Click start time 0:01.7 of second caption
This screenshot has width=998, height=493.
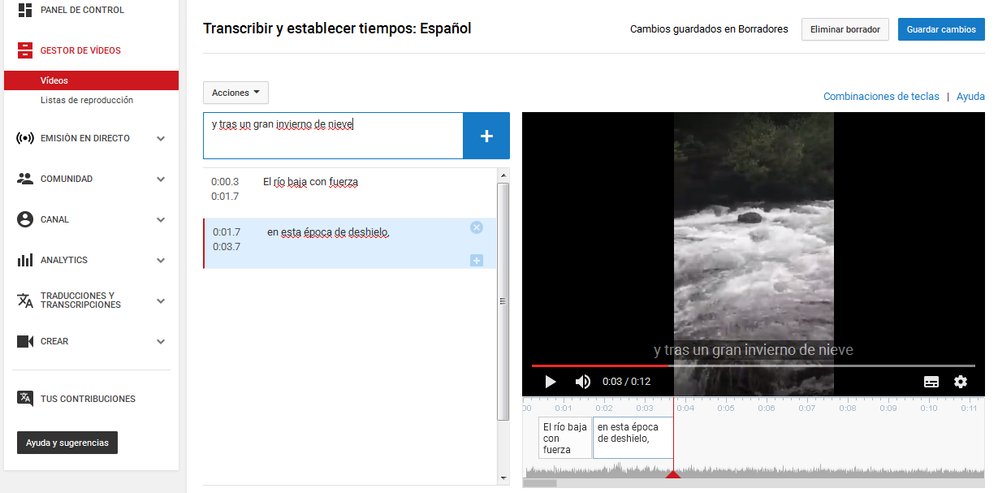click(x=227, y=232)
